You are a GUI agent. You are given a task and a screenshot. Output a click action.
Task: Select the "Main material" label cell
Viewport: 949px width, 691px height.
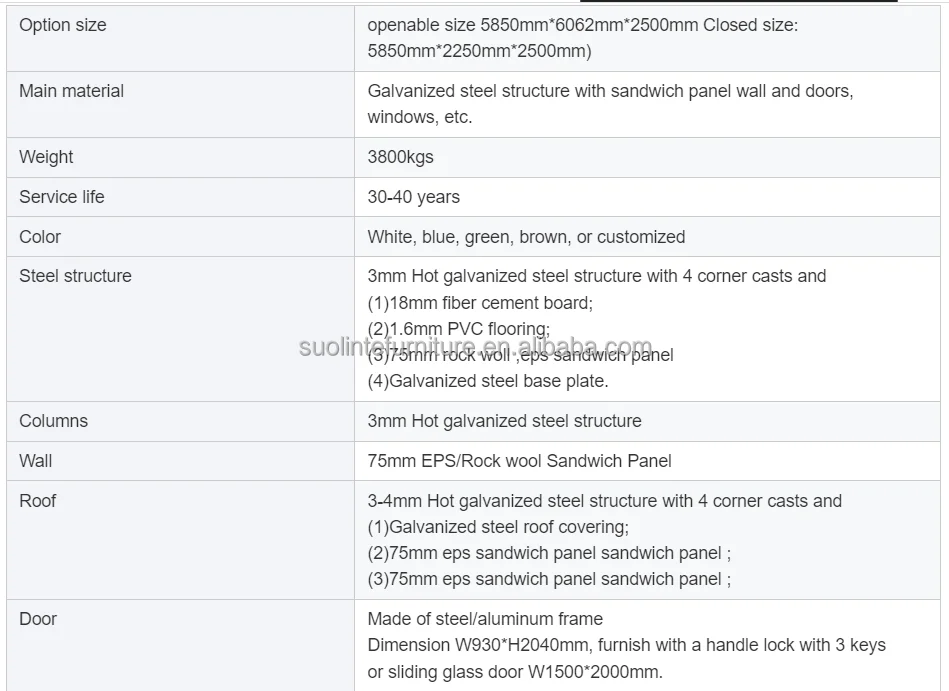[71, 91]
